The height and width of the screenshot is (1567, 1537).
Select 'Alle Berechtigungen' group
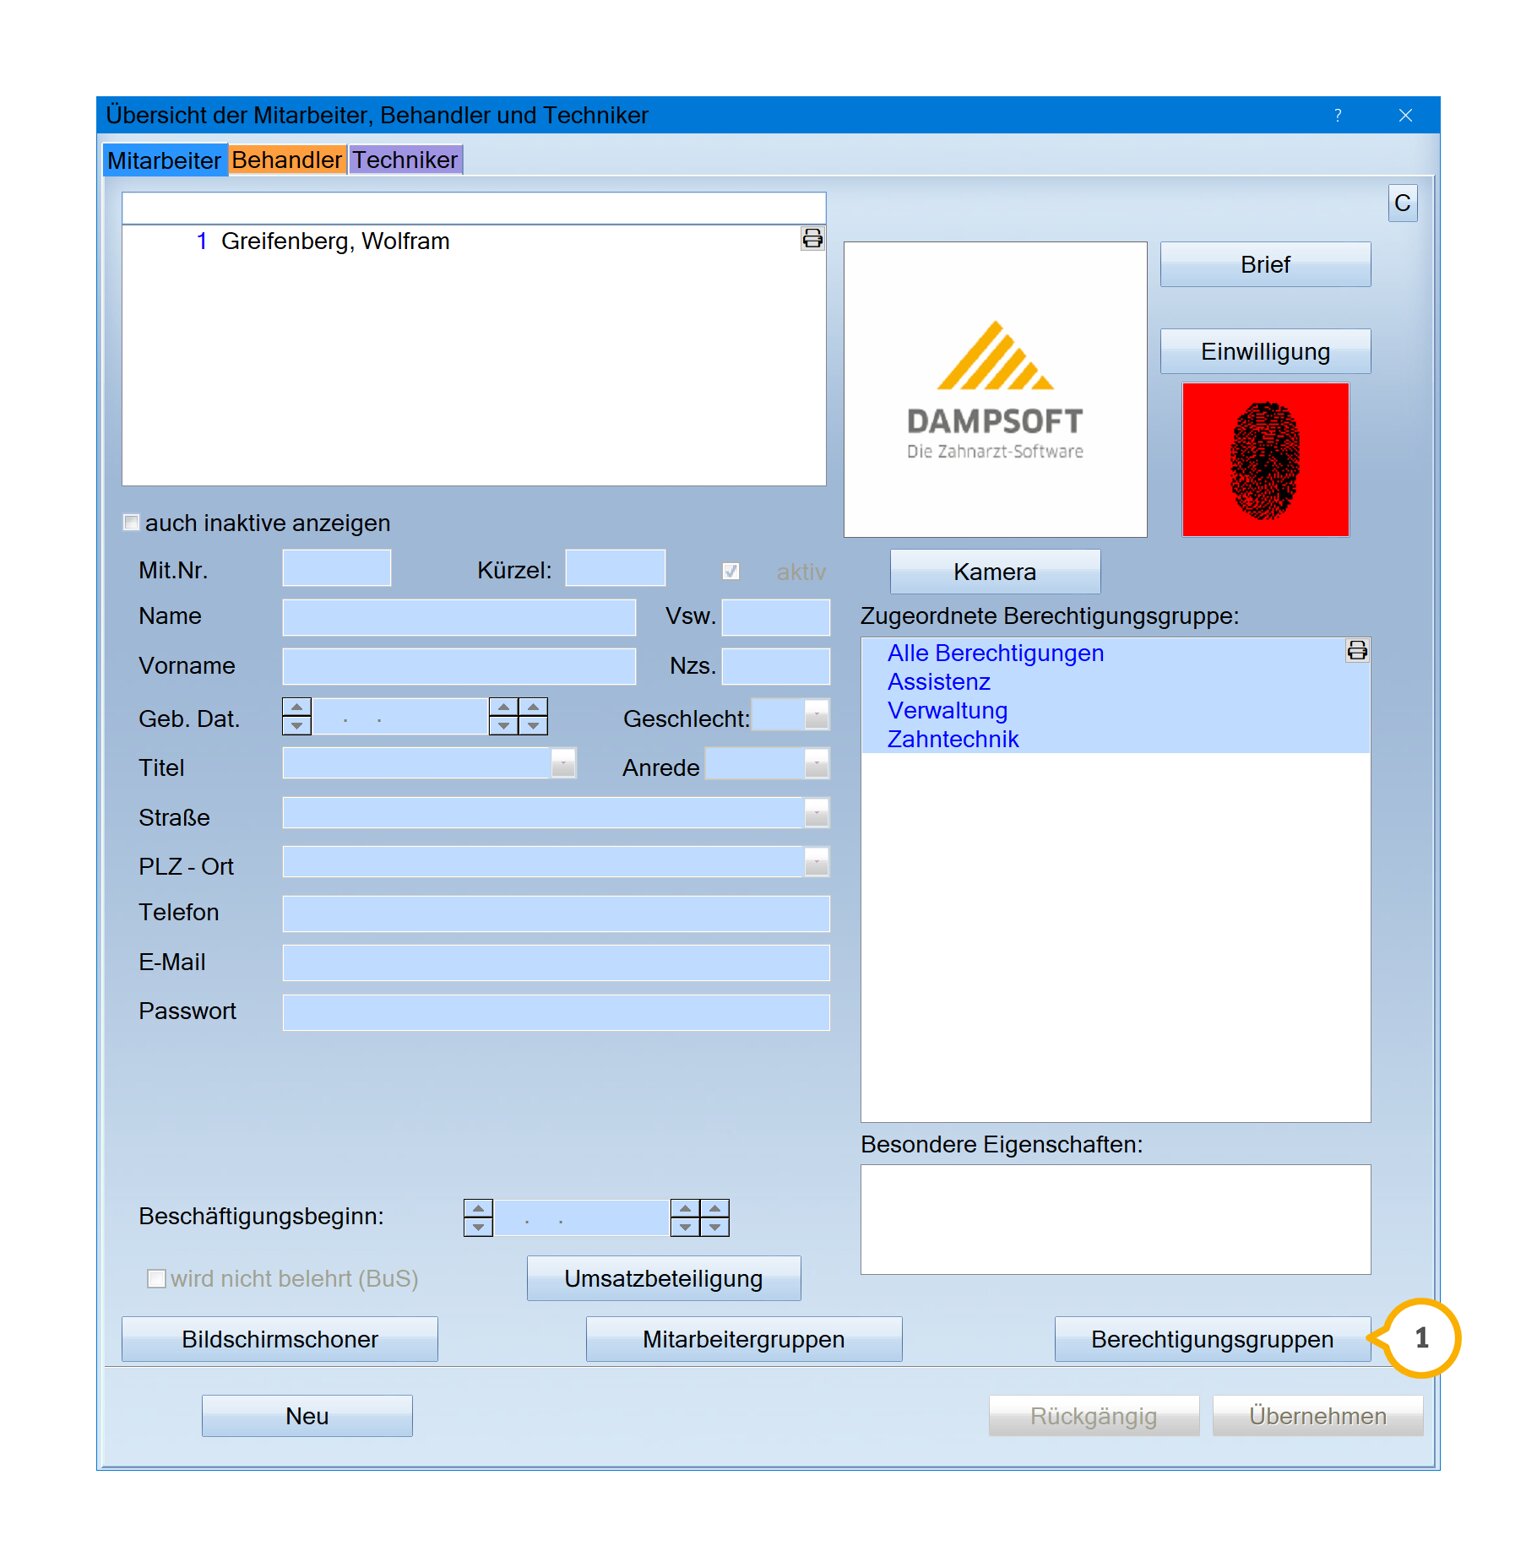[x=996, y=653]
